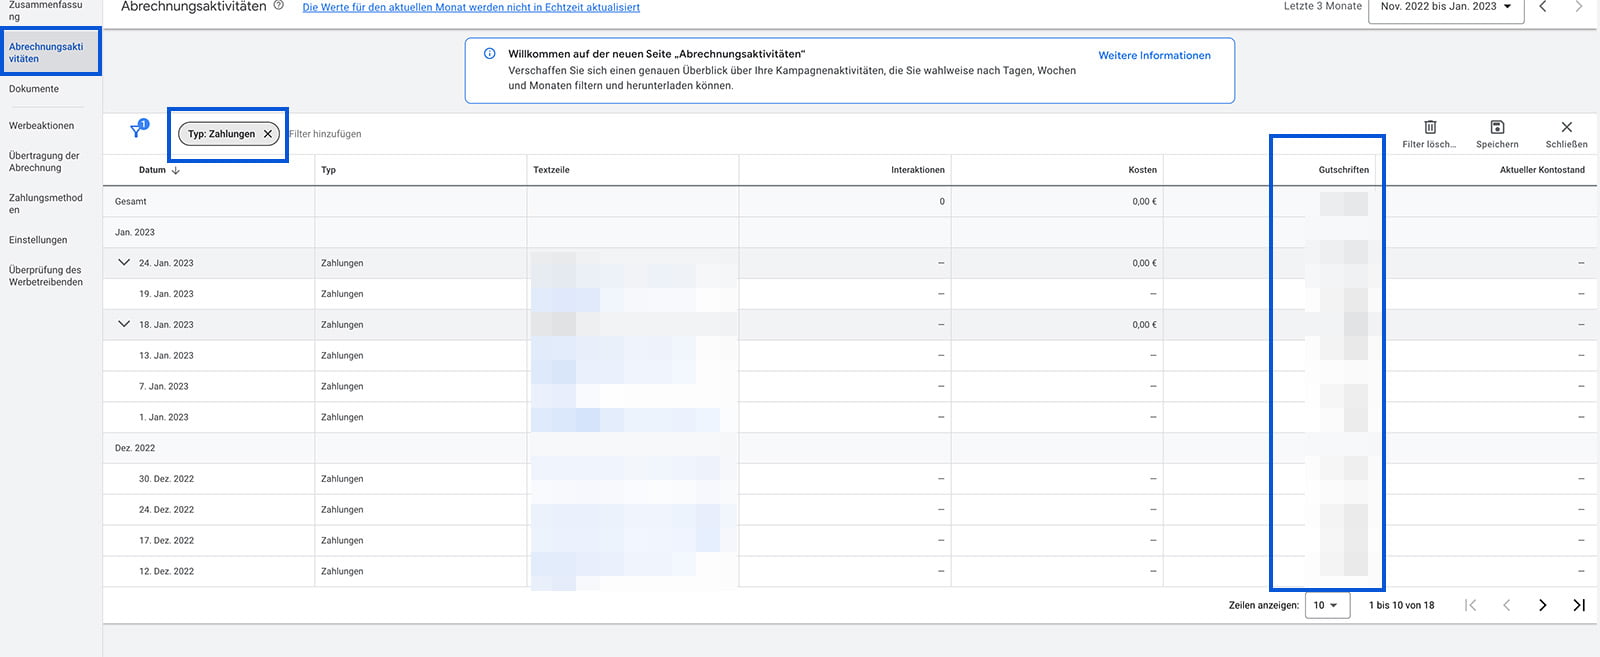Collapse the 18. Jan. 2023 row

pos(124,324)
